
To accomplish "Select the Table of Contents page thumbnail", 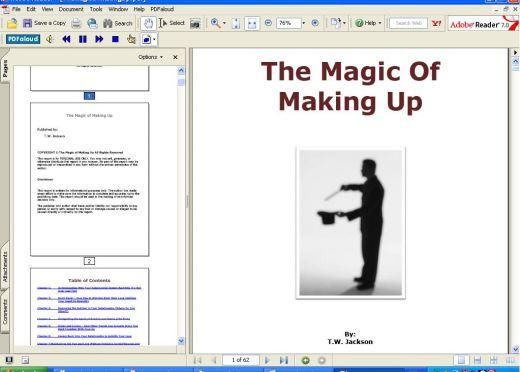I will click(x=89, y=306).
